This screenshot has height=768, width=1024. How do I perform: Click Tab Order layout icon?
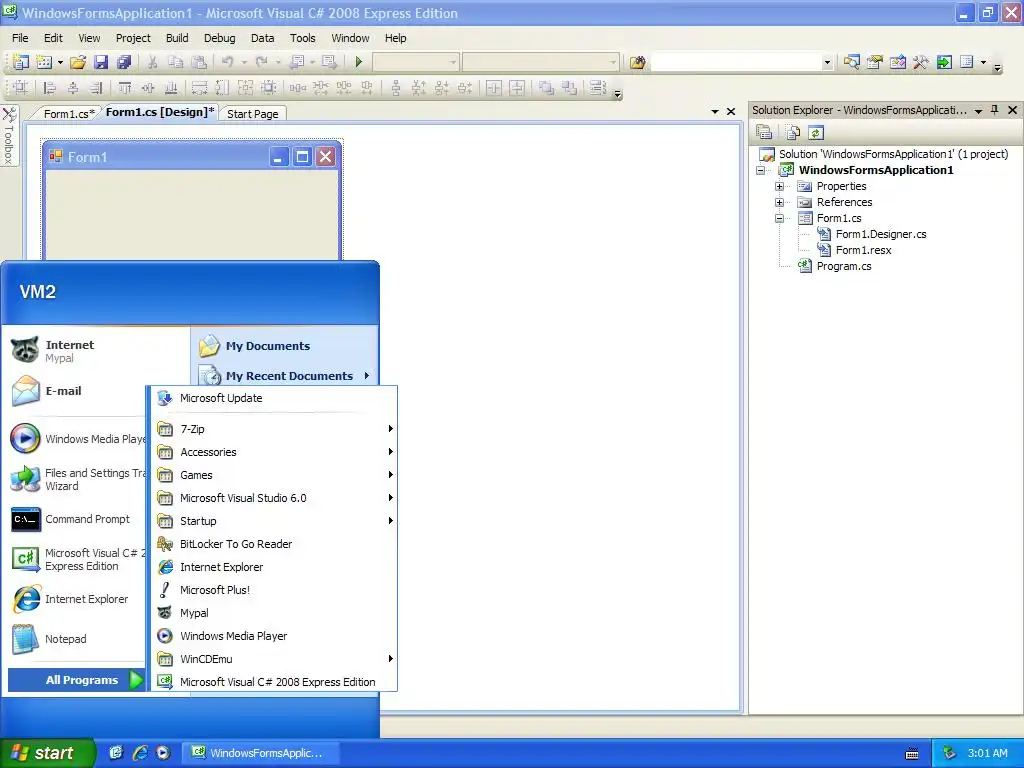pos(598,88)
